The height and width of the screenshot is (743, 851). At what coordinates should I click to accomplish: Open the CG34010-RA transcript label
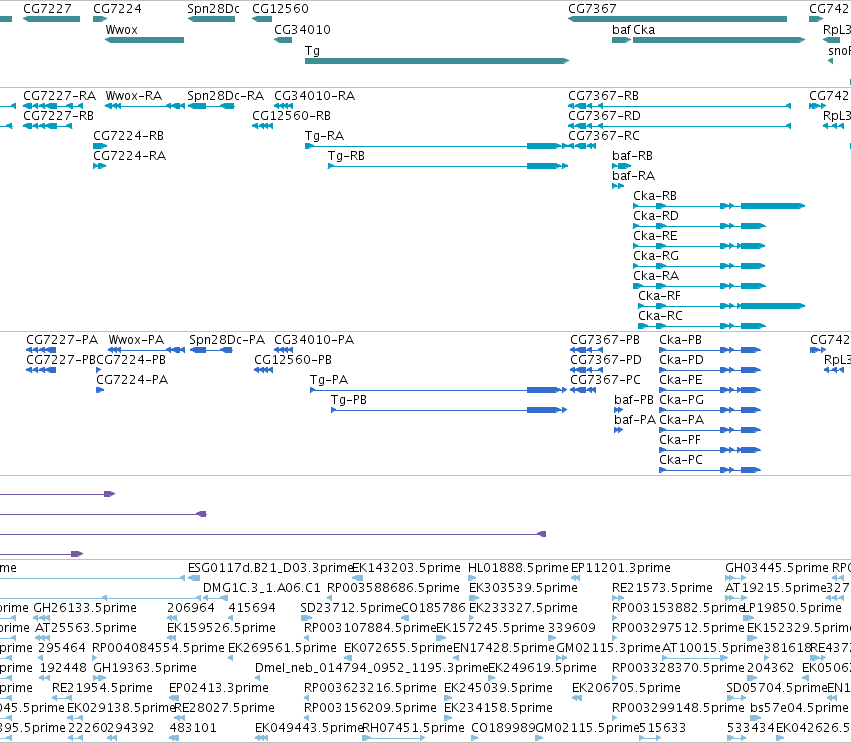315,96
